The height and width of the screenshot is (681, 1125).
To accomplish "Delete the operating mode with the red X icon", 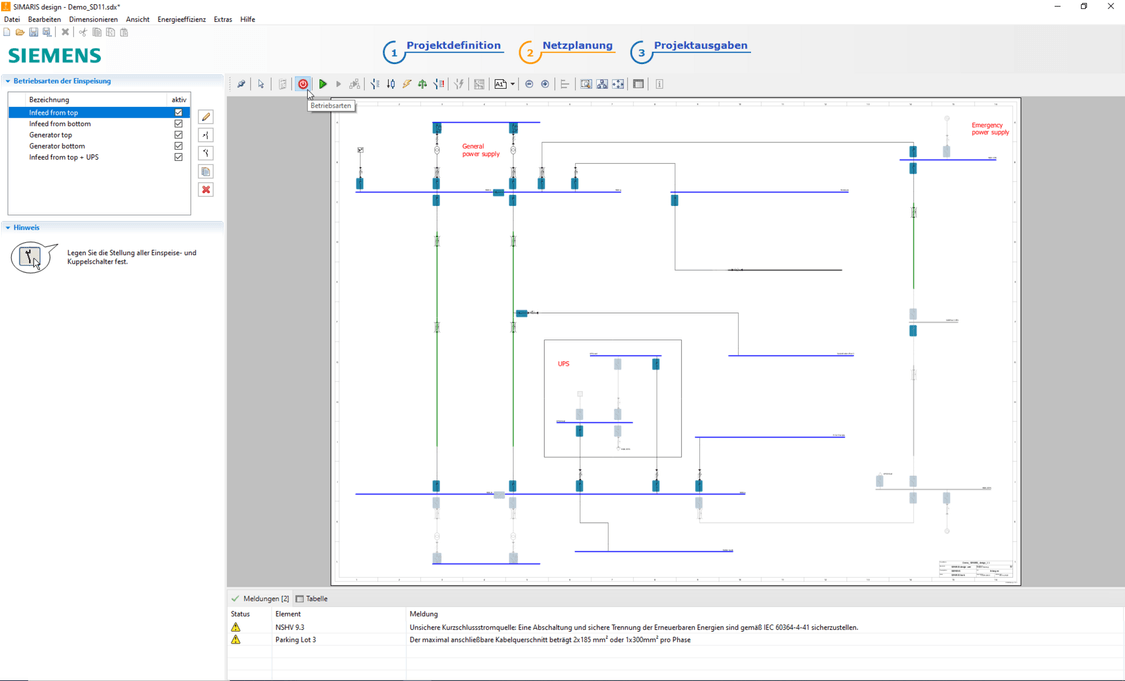I will (205, 189).
